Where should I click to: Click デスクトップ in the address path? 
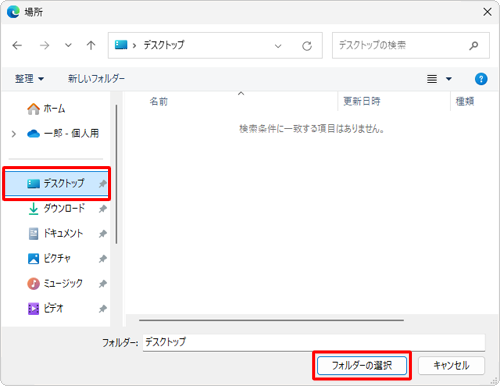(164, 45)
